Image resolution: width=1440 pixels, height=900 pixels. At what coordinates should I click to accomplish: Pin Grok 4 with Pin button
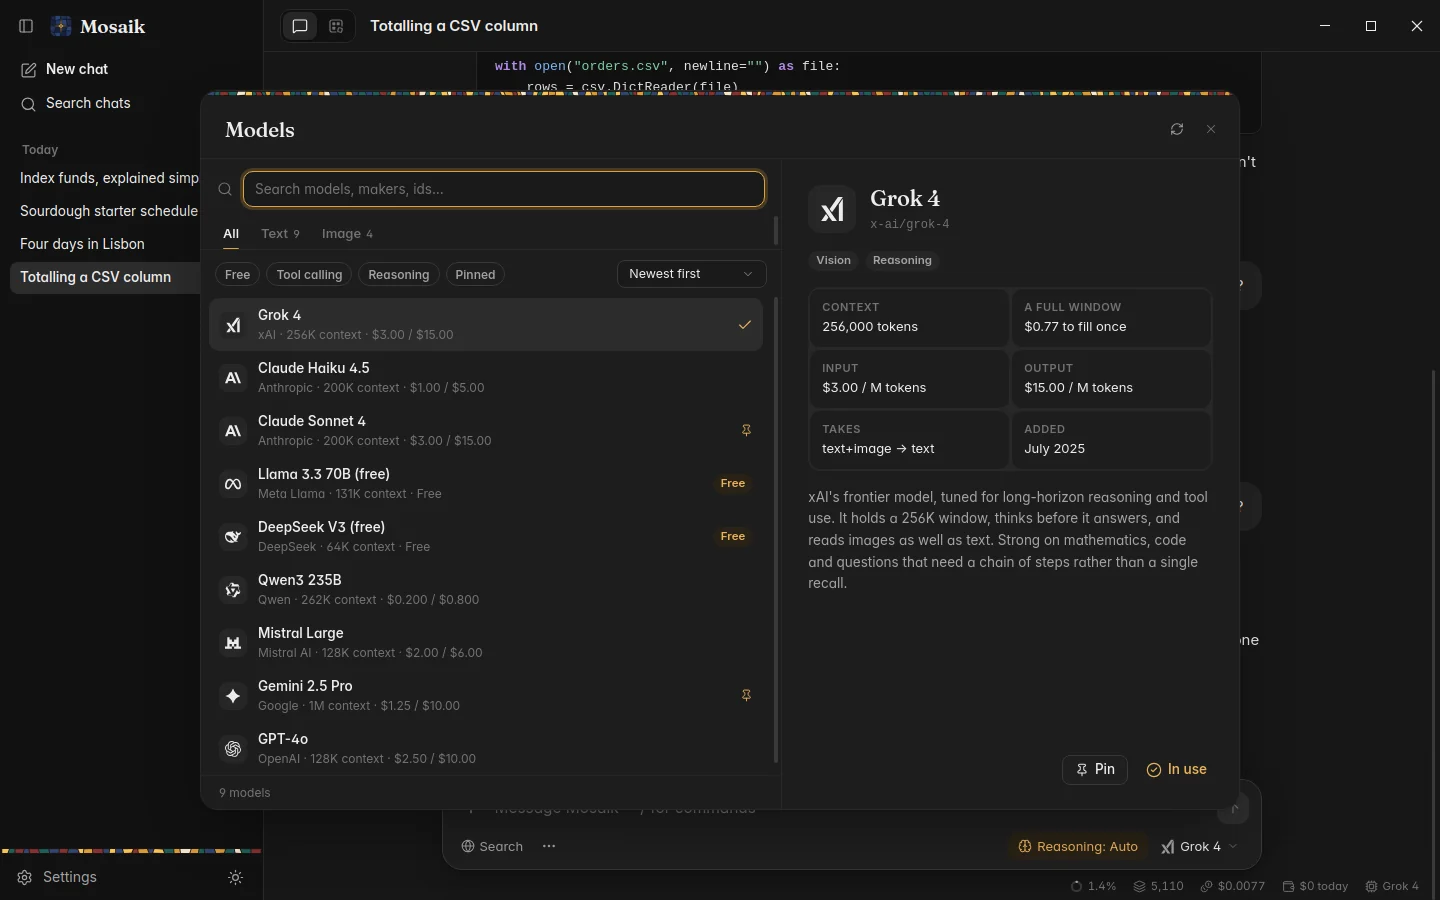tap(1095, 770)
